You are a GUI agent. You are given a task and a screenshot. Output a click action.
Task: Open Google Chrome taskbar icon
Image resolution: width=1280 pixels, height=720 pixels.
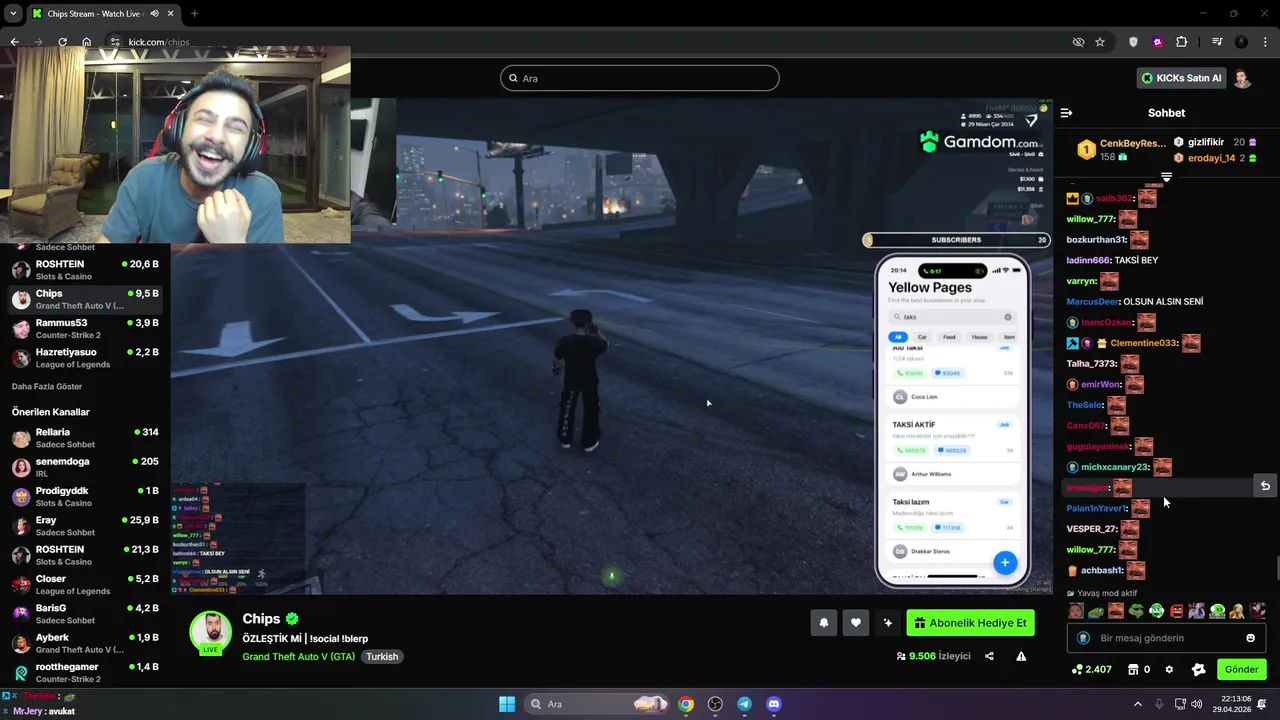point(685,704)
